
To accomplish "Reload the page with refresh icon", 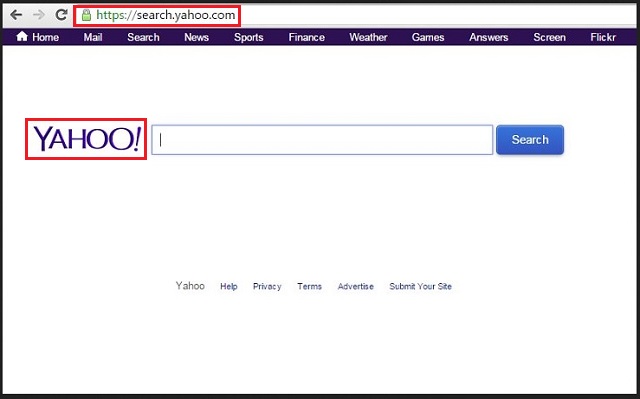I will pyautogui.click(x=61, y=15).
